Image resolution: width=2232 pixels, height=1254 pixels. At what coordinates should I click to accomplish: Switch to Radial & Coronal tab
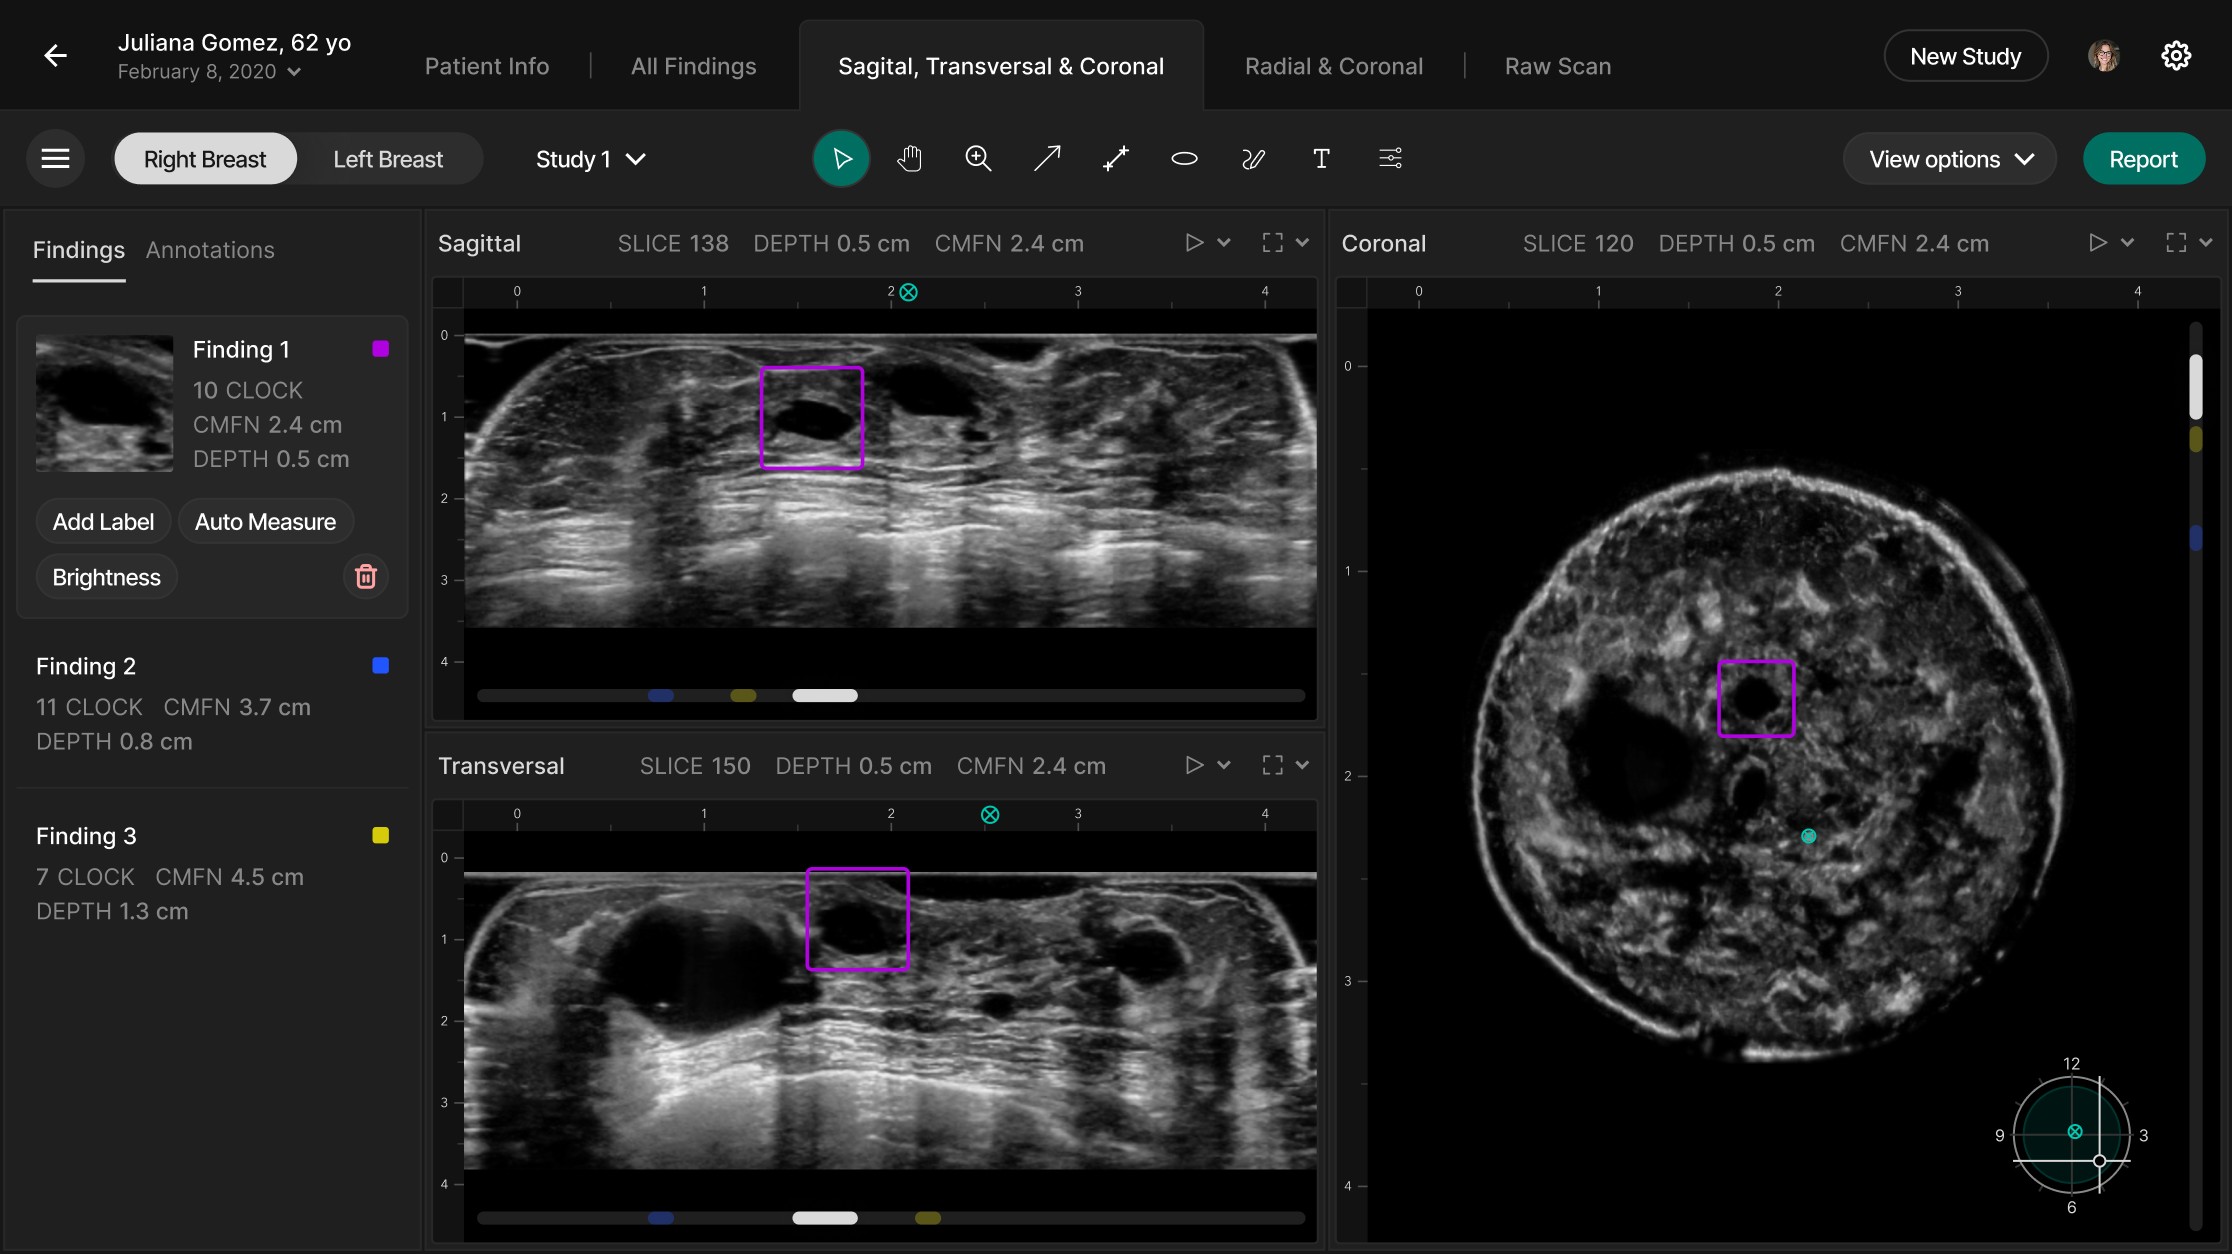1333,66
